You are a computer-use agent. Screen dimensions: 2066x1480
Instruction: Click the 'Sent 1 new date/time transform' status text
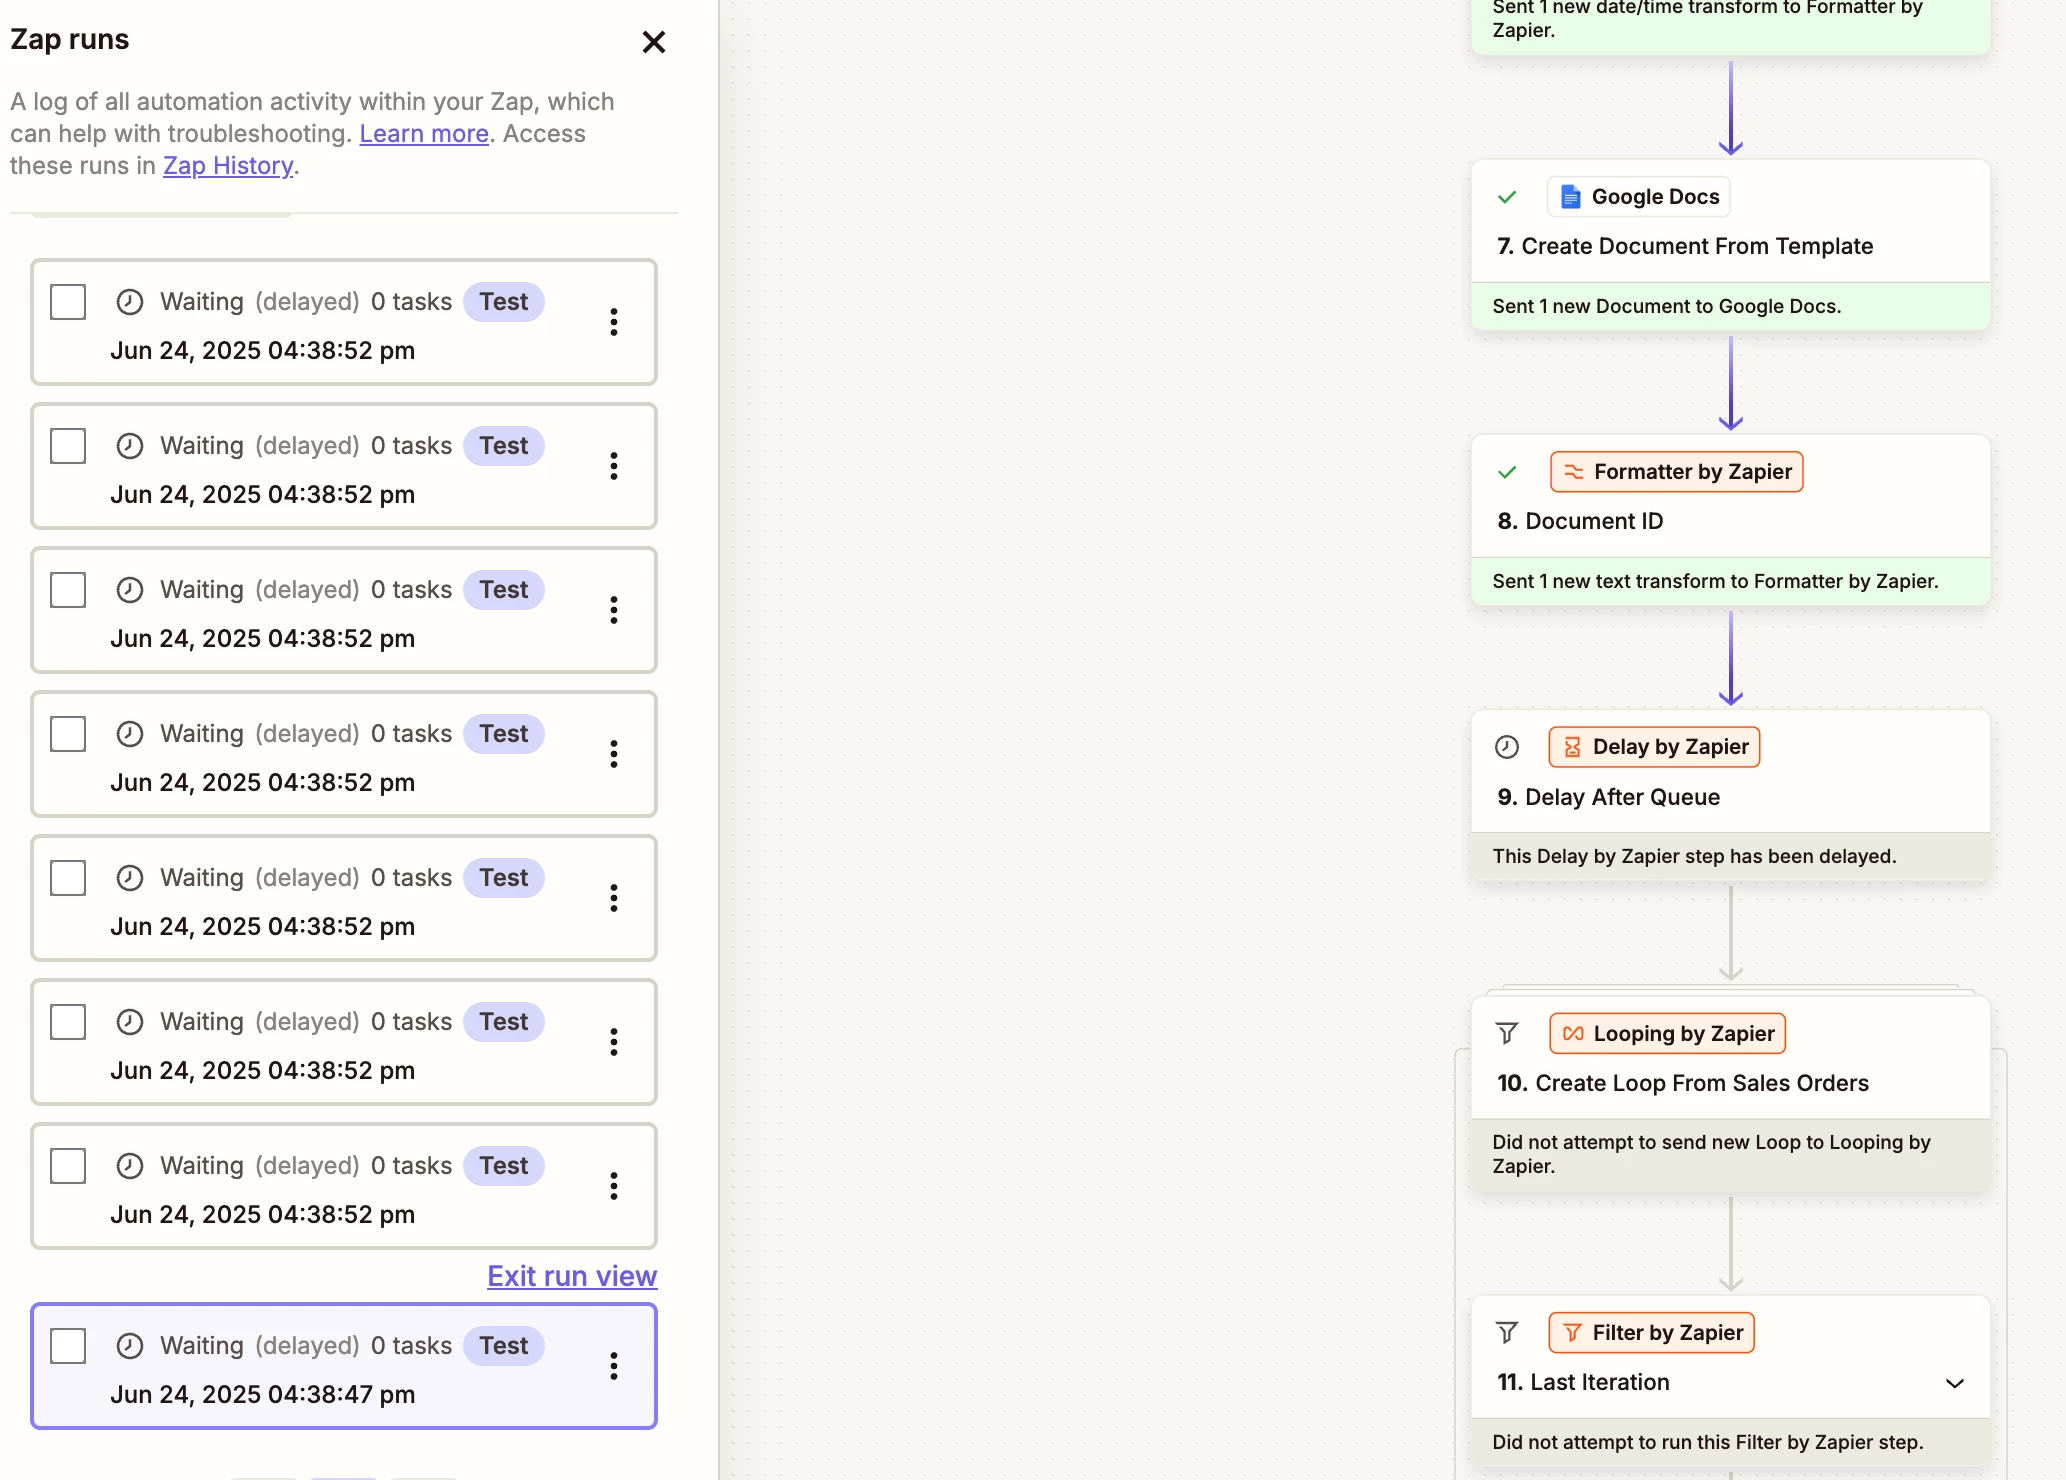[1708, 19]
